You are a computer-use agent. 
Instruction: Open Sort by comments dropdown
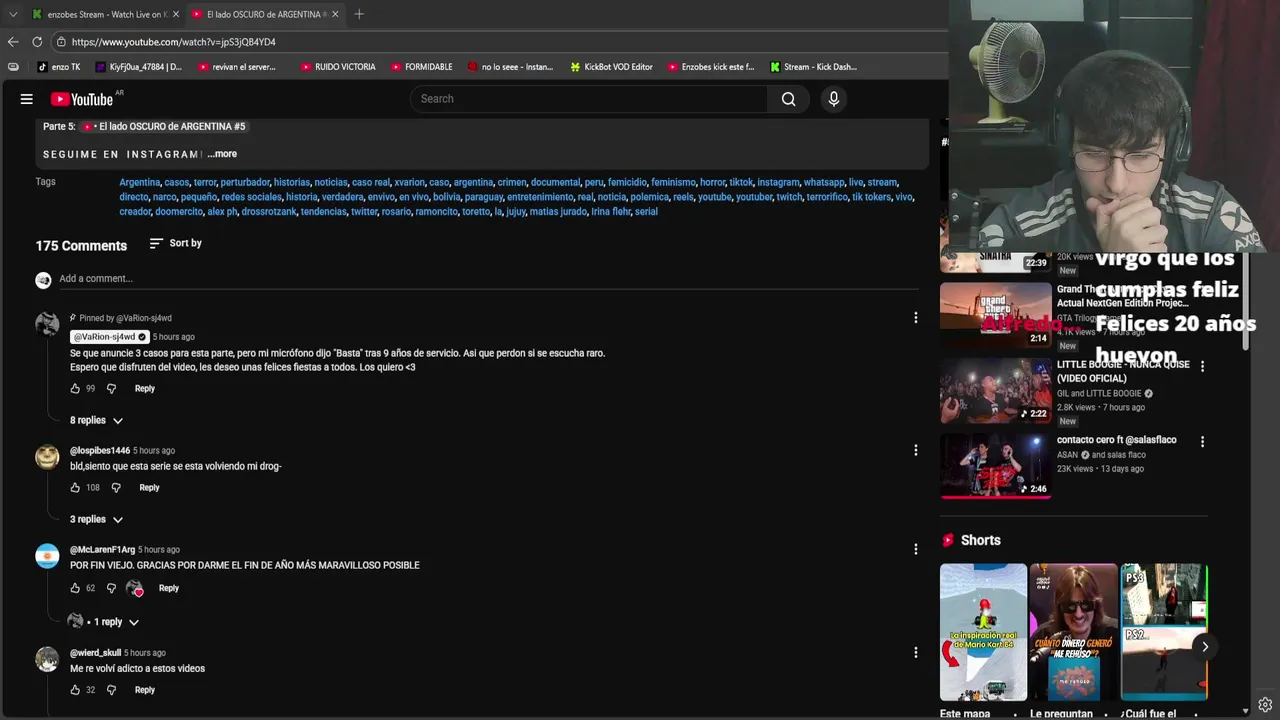[176, 243]
